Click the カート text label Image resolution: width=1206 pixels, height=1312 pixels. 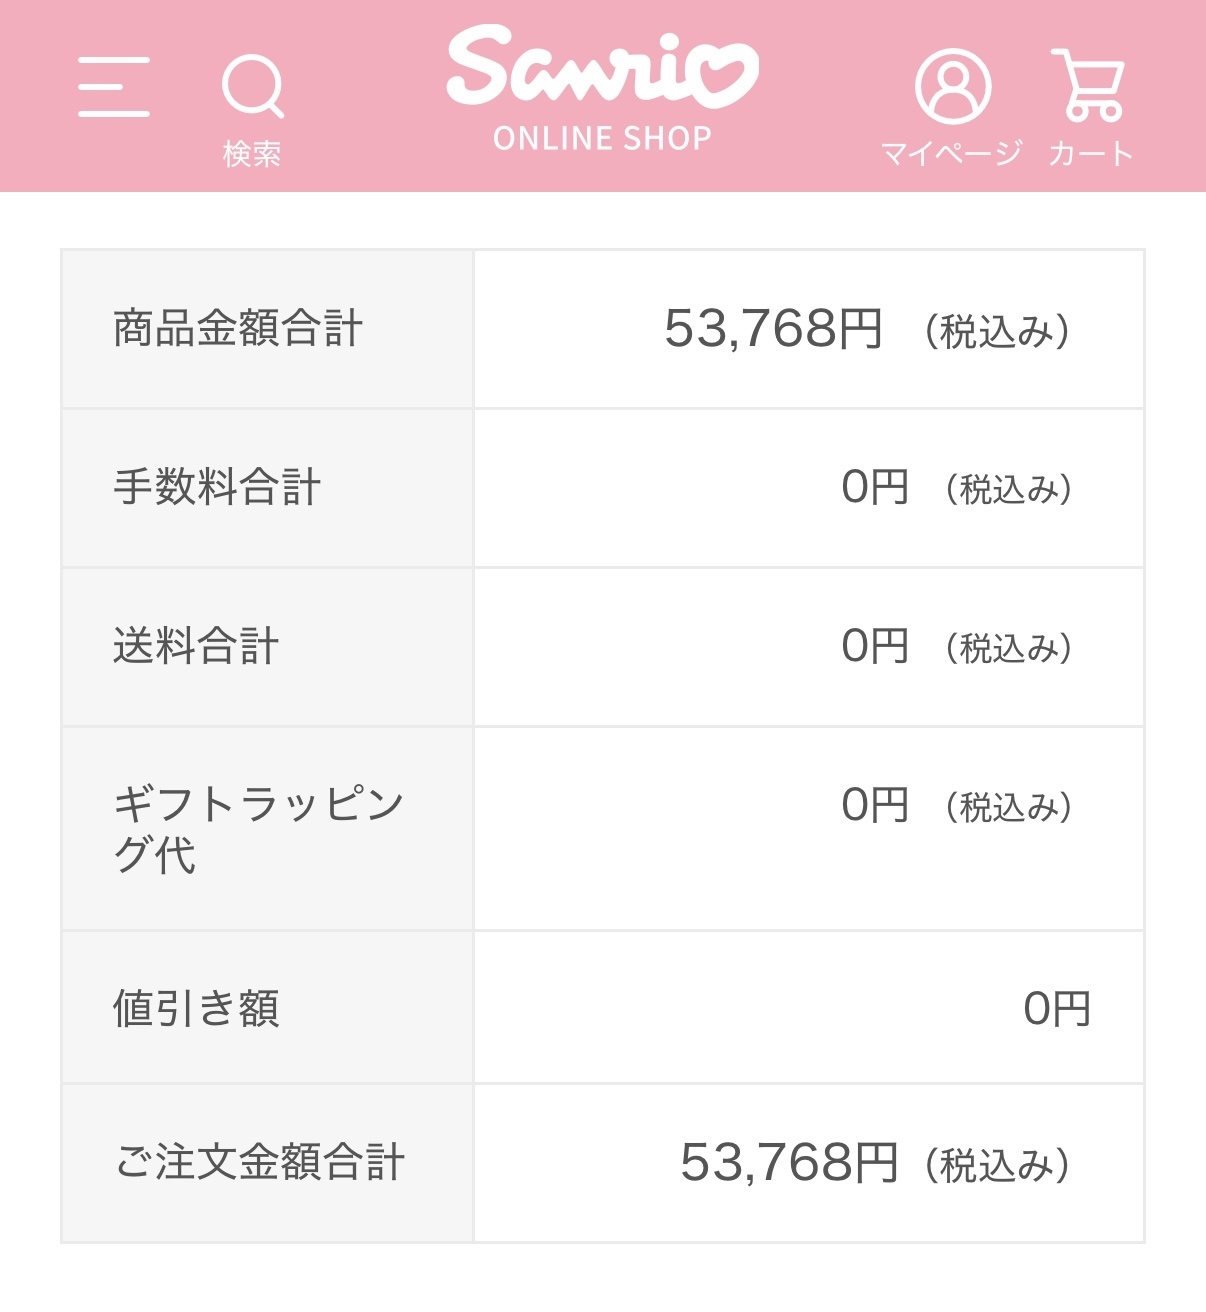1090,153
